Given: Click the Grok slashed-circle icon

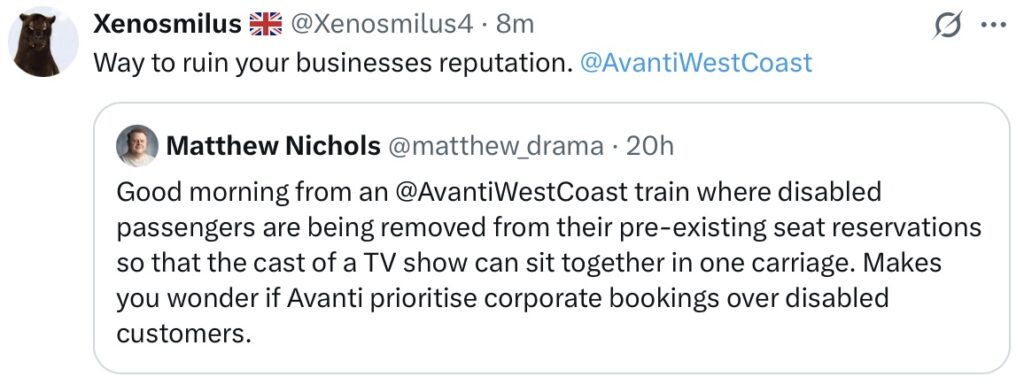Looking at the screenshot, I should 948,27.
